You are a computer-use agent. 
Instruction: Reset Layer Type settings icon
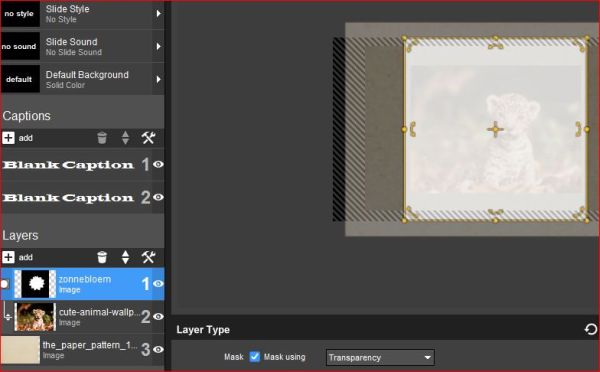[x=590, y=329]
